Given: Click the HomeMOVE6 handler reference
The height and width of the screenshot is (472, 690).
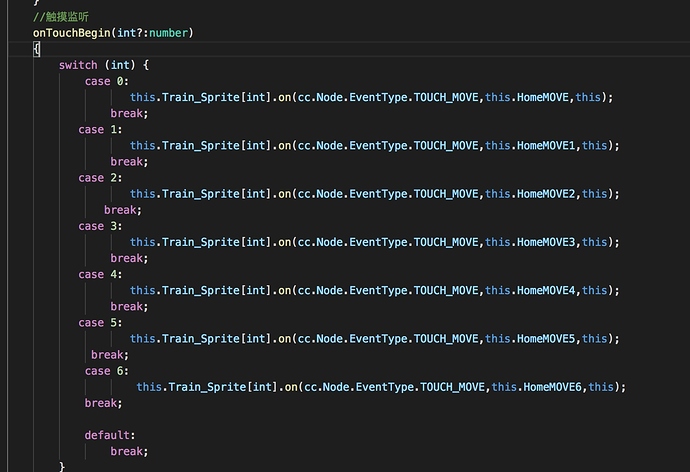Looking at the screenshot, I should [553, 387].
